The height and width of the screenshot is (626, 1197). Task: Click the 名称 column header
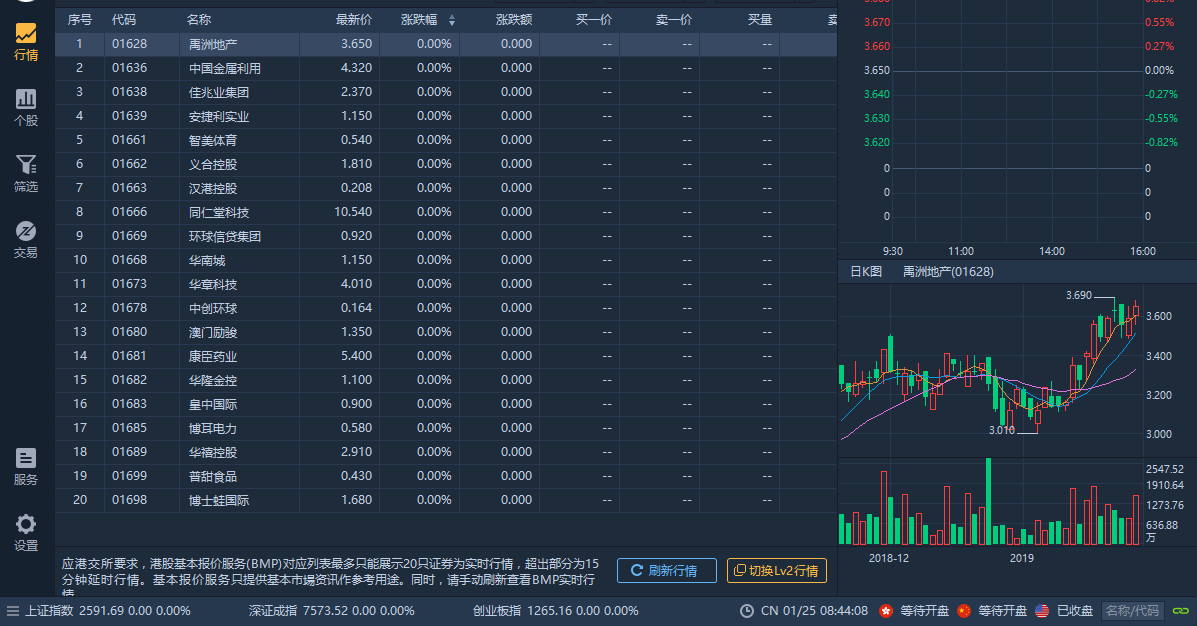198,20
